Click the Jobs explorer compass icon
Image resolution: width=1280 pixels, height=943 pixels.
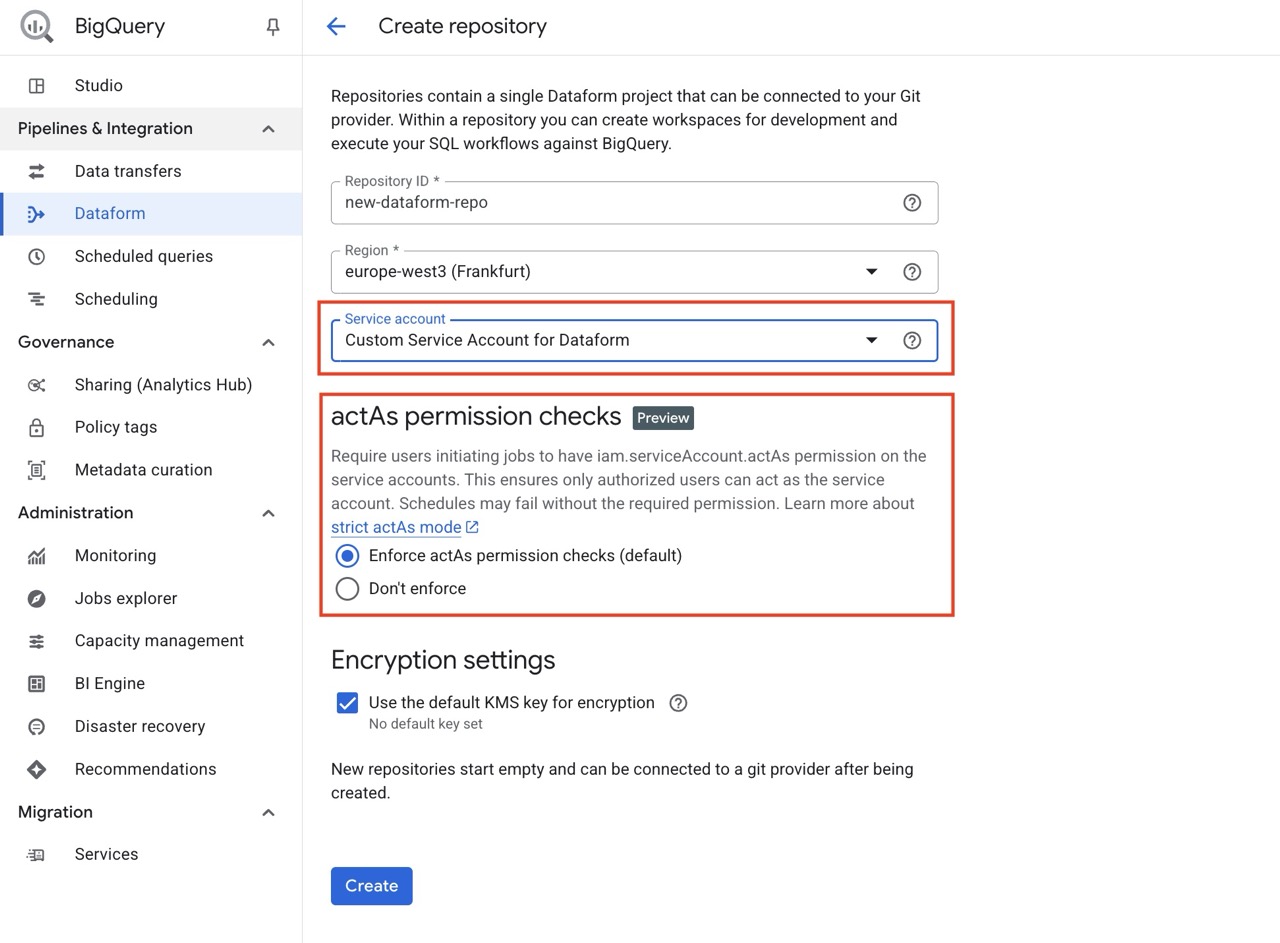(x=37, y=598)
